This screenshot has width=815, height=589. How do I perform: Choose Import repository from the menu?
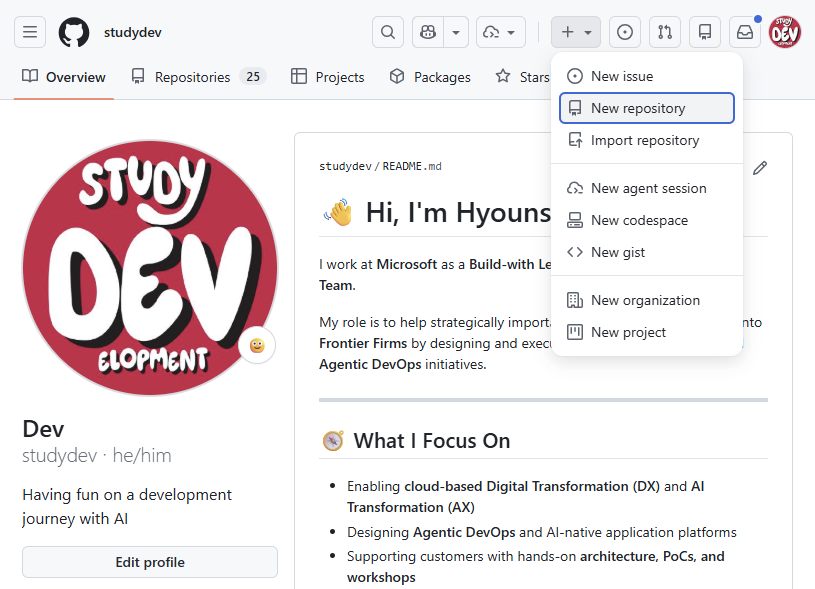click(647, 140)
